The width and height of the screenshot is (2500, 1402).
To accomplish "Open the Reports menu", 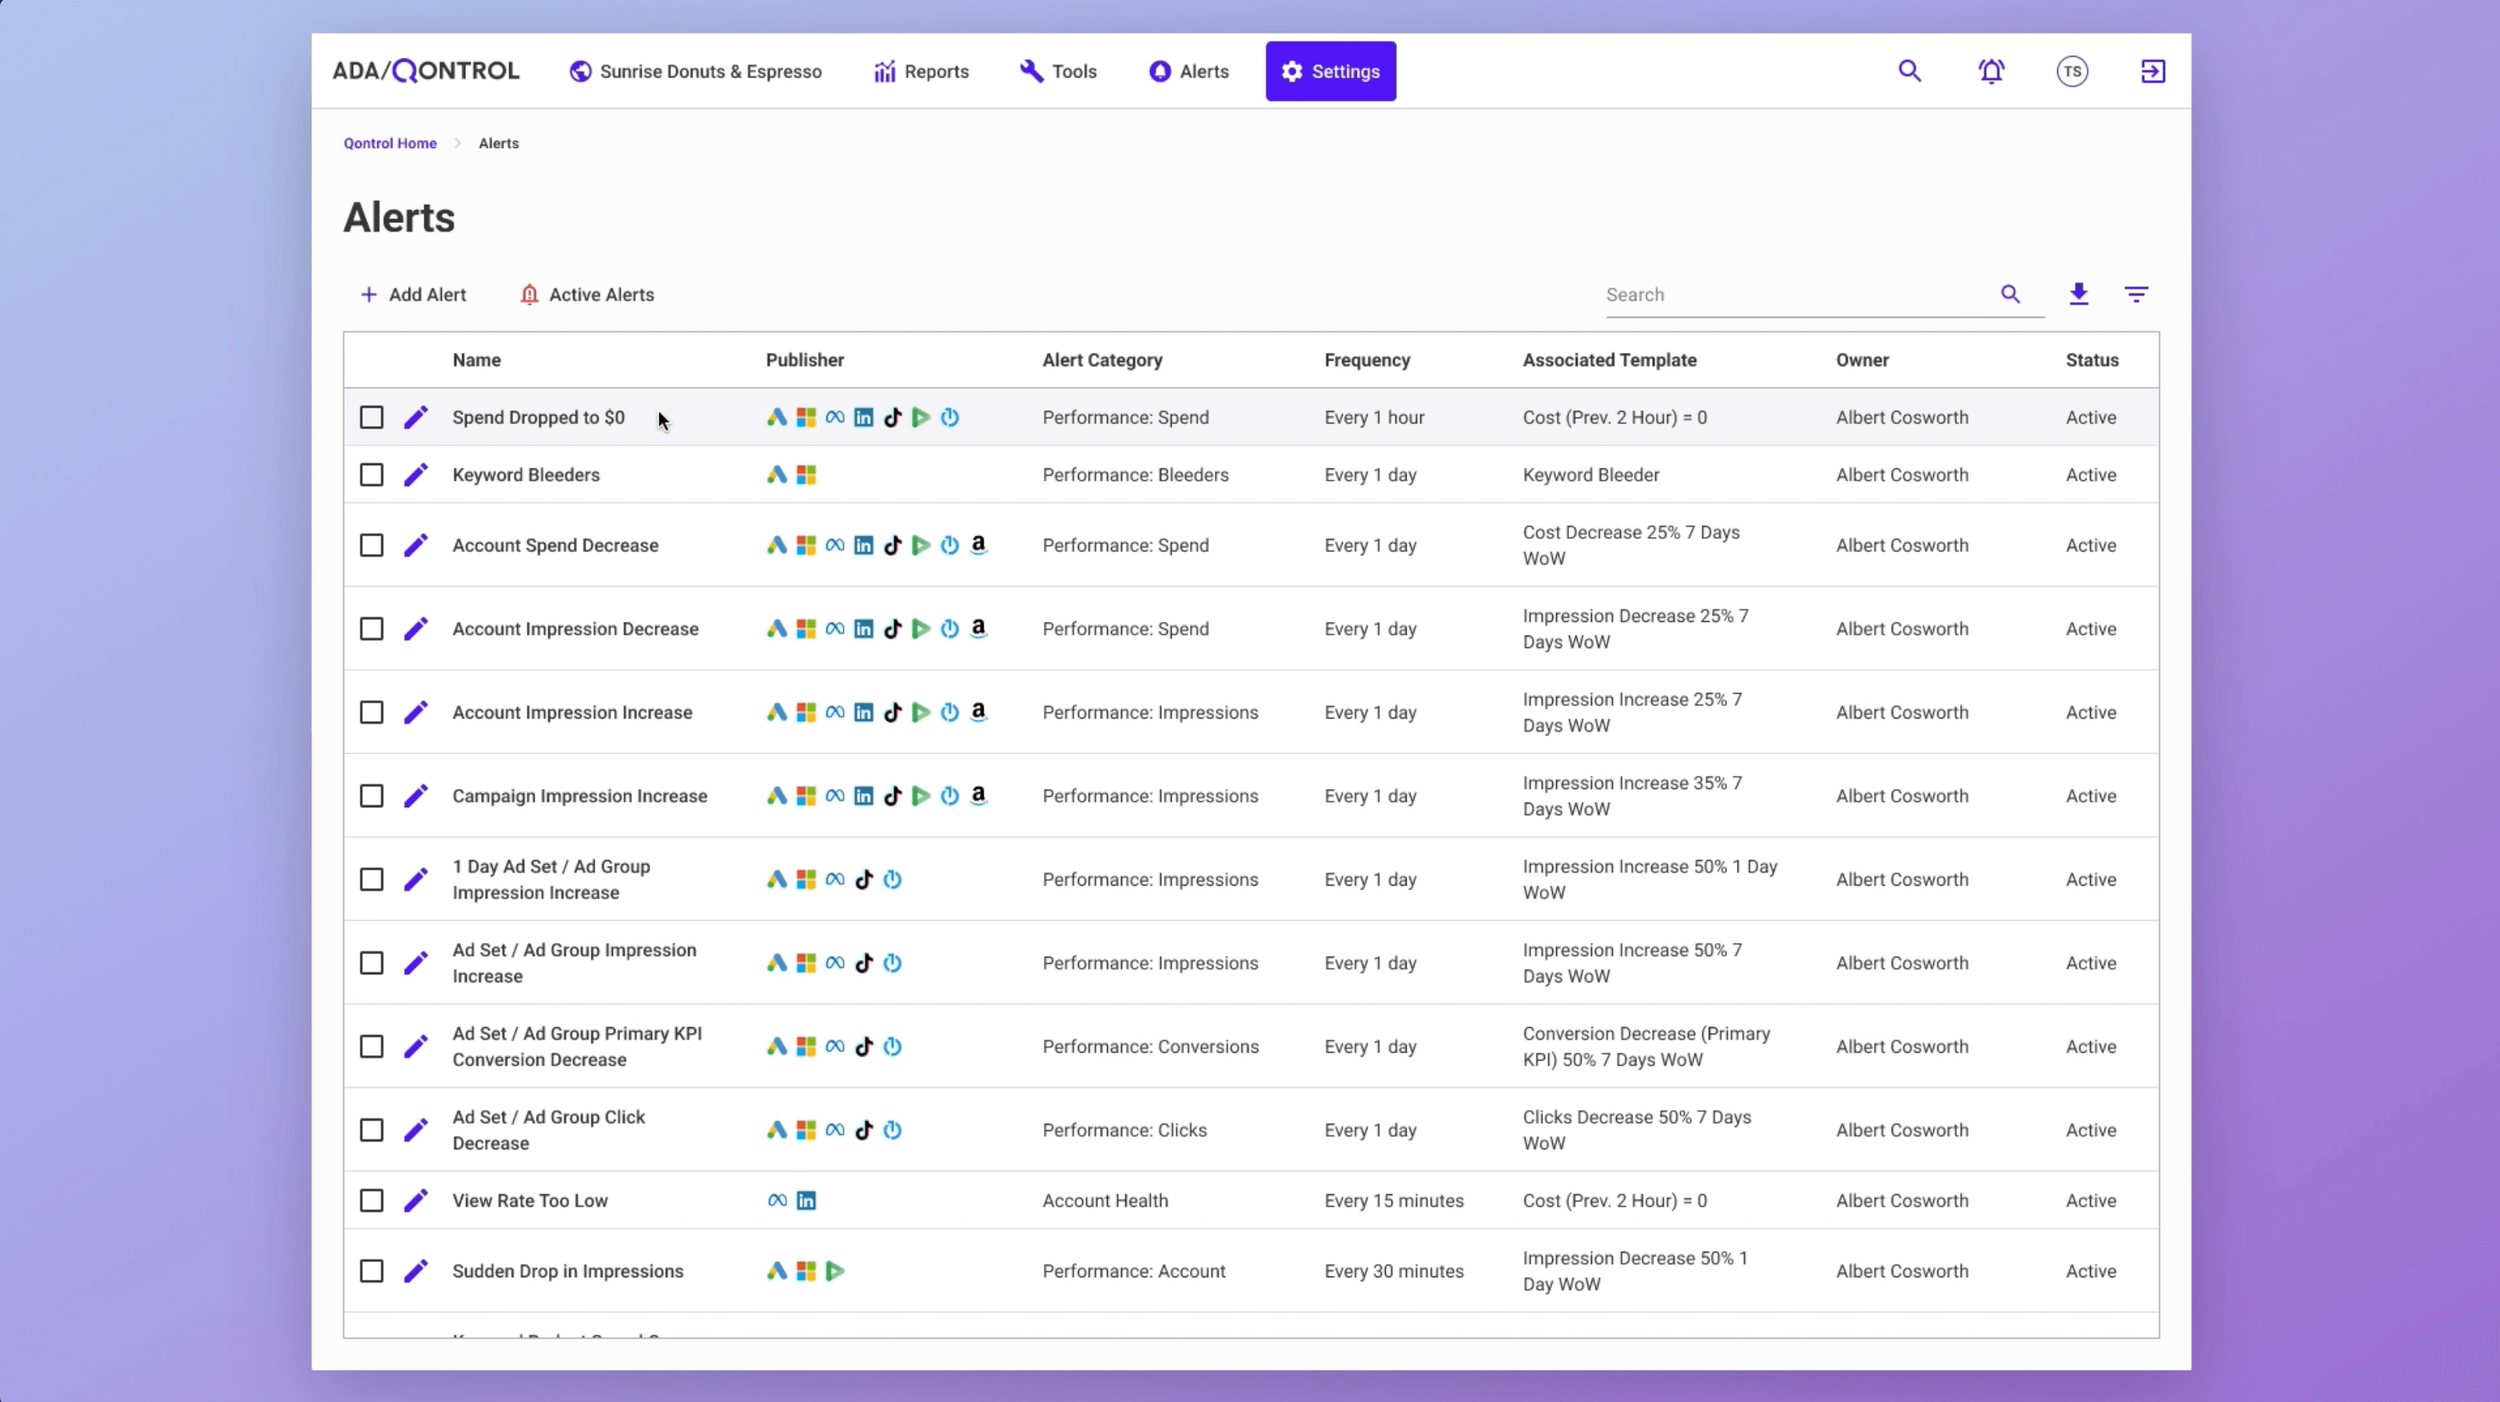I will (x=921, y=71).
